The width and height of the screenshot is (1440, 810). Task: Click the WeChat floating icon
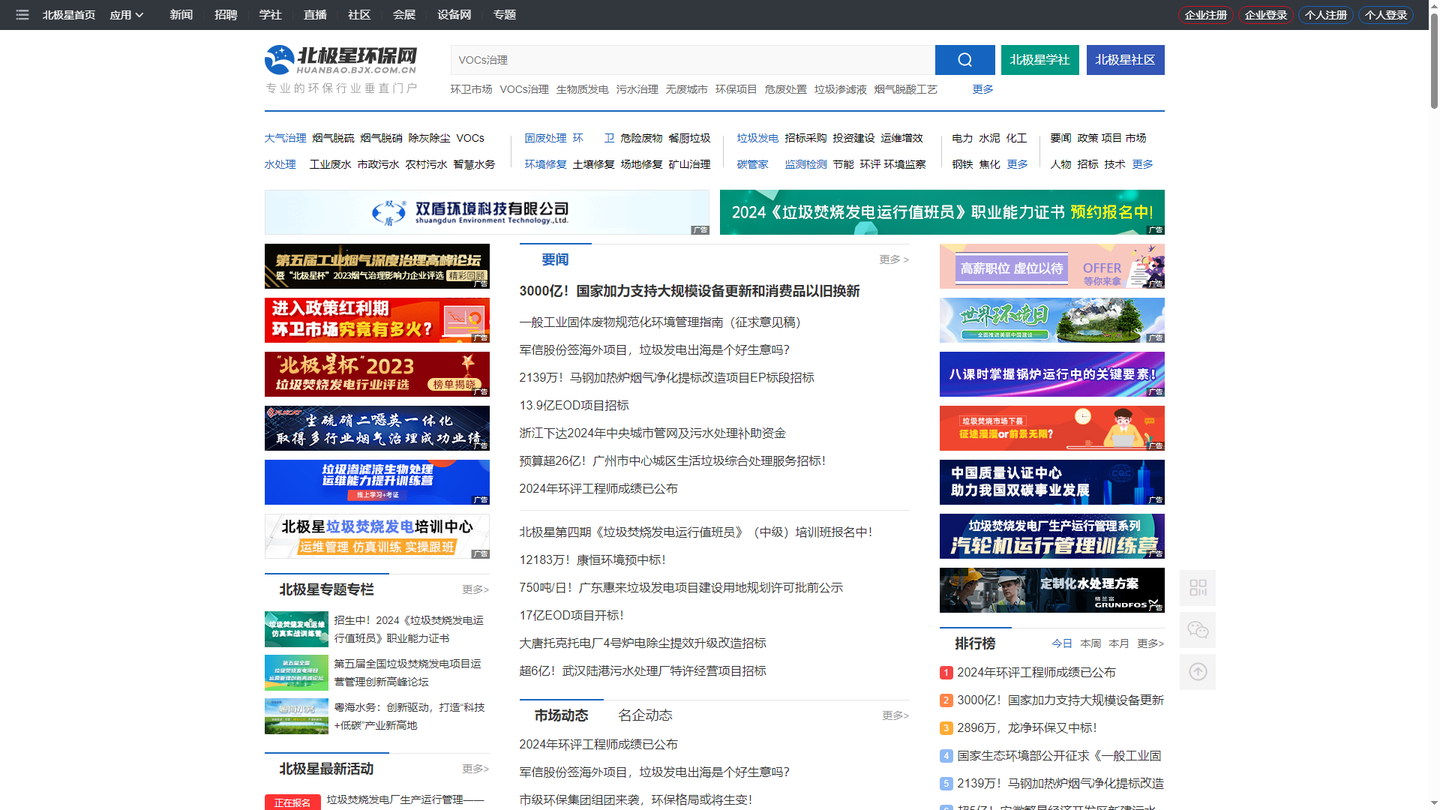[x=1198, y=630]
